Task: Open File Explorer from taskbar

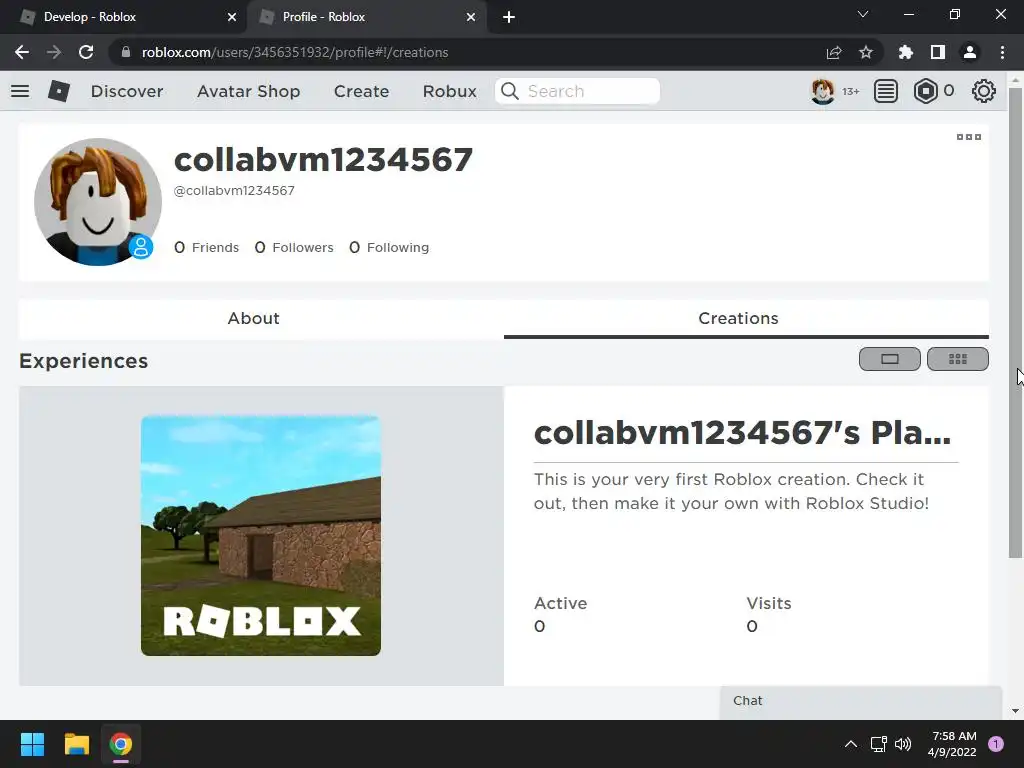Action: [76, 744]
